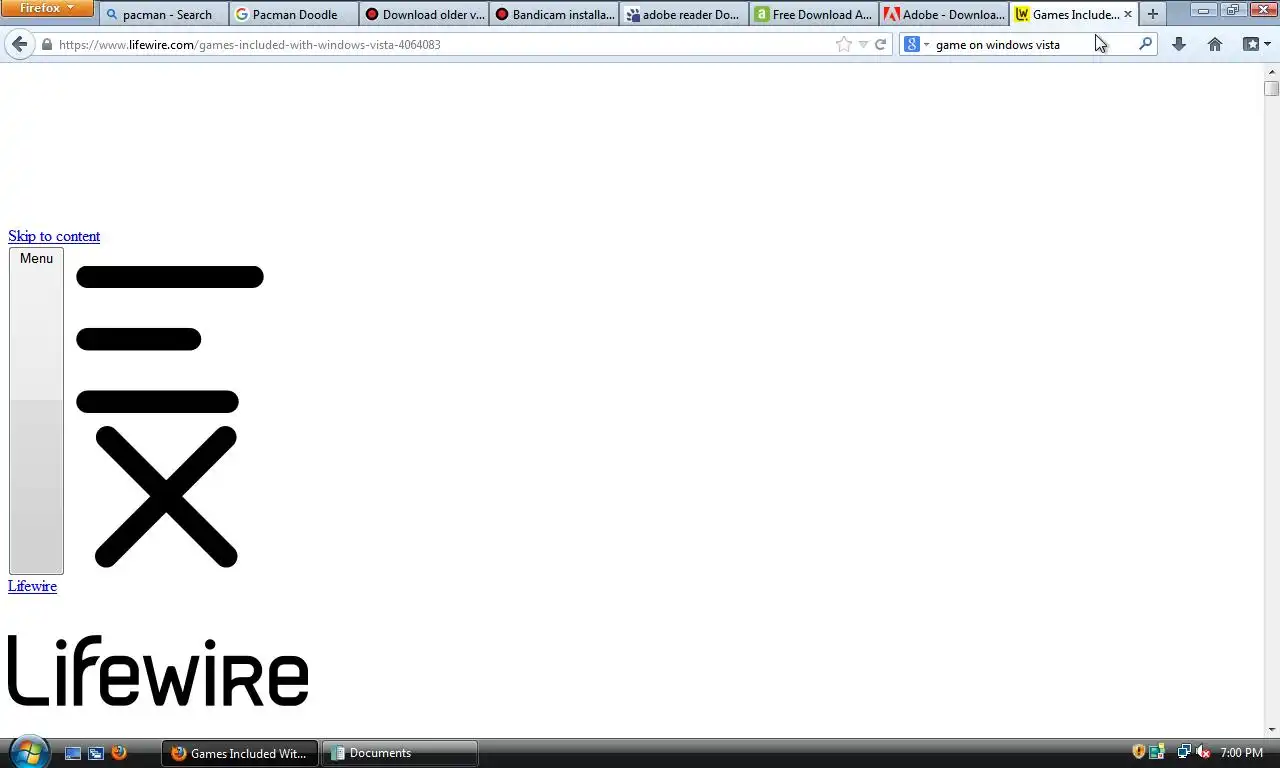Click the magnifier search icon
The image size is (1280, 768).
click(1146, 44)
